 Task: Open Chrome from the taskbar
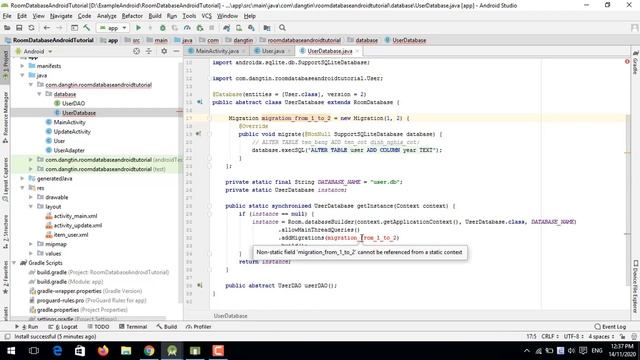click(x=149, y=351)
